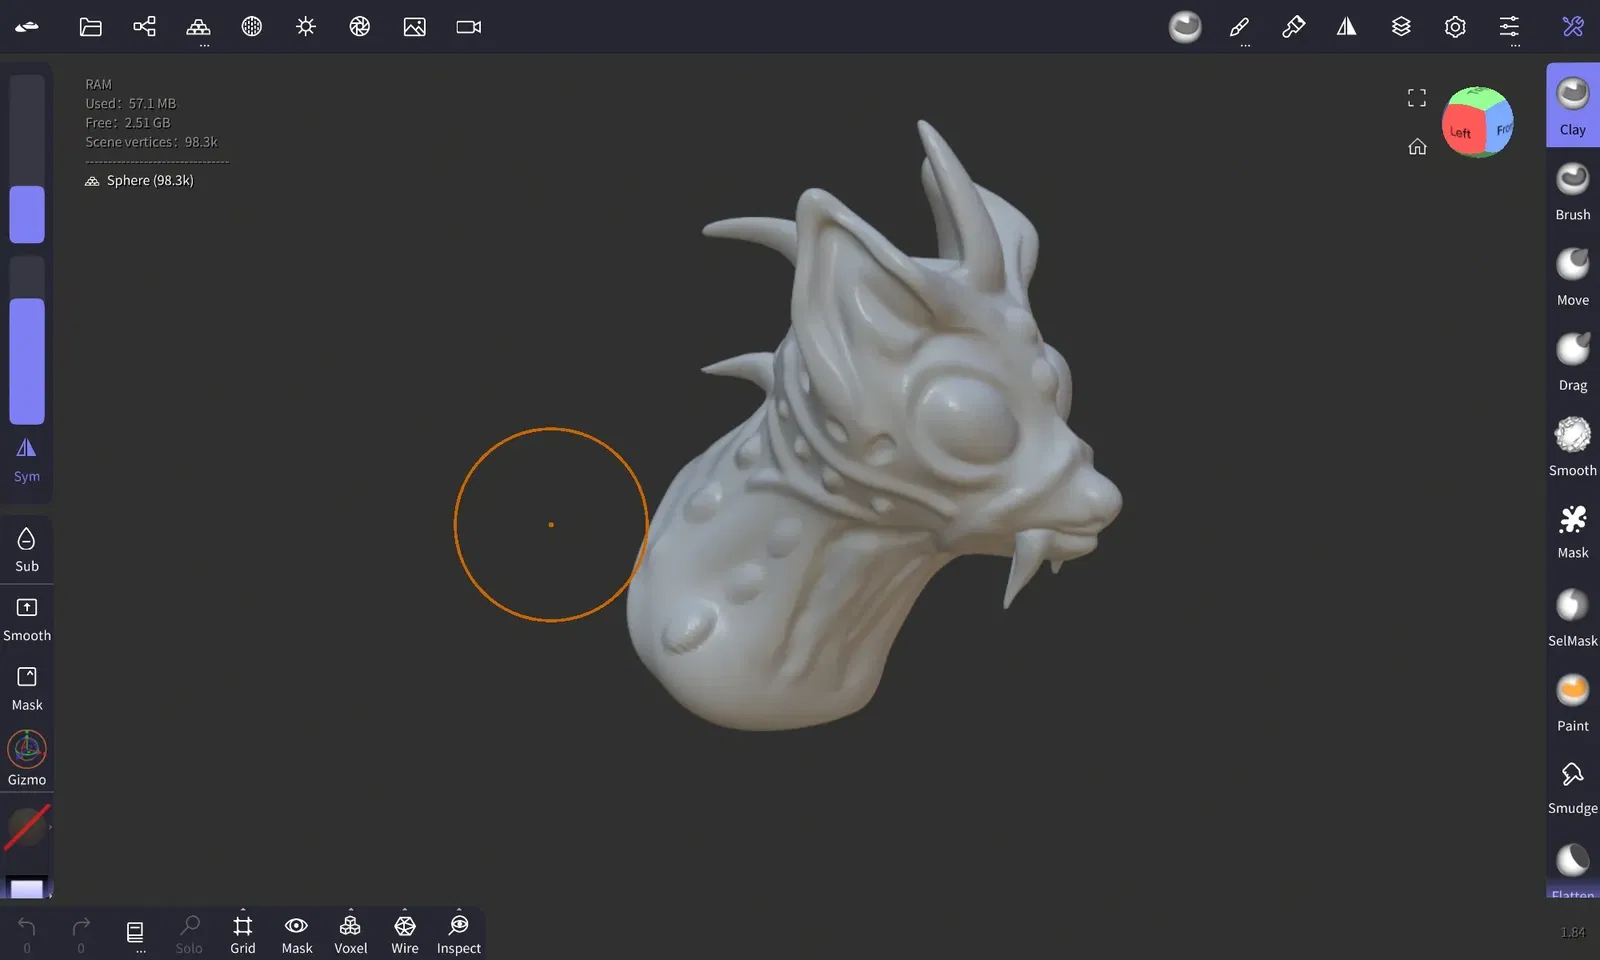1600x960 pixels.
Task: Toggle Mask visibility in bottom bar
Action: tap(297, 934)
